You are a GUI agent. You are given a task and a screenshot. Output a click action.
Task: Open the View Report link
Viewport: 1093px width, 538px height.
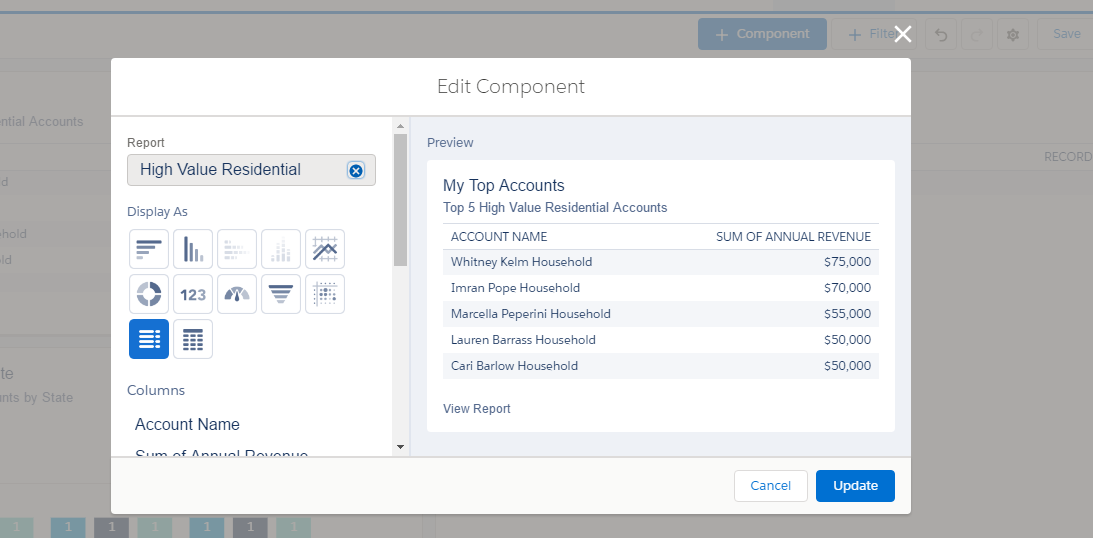[477, 409]
